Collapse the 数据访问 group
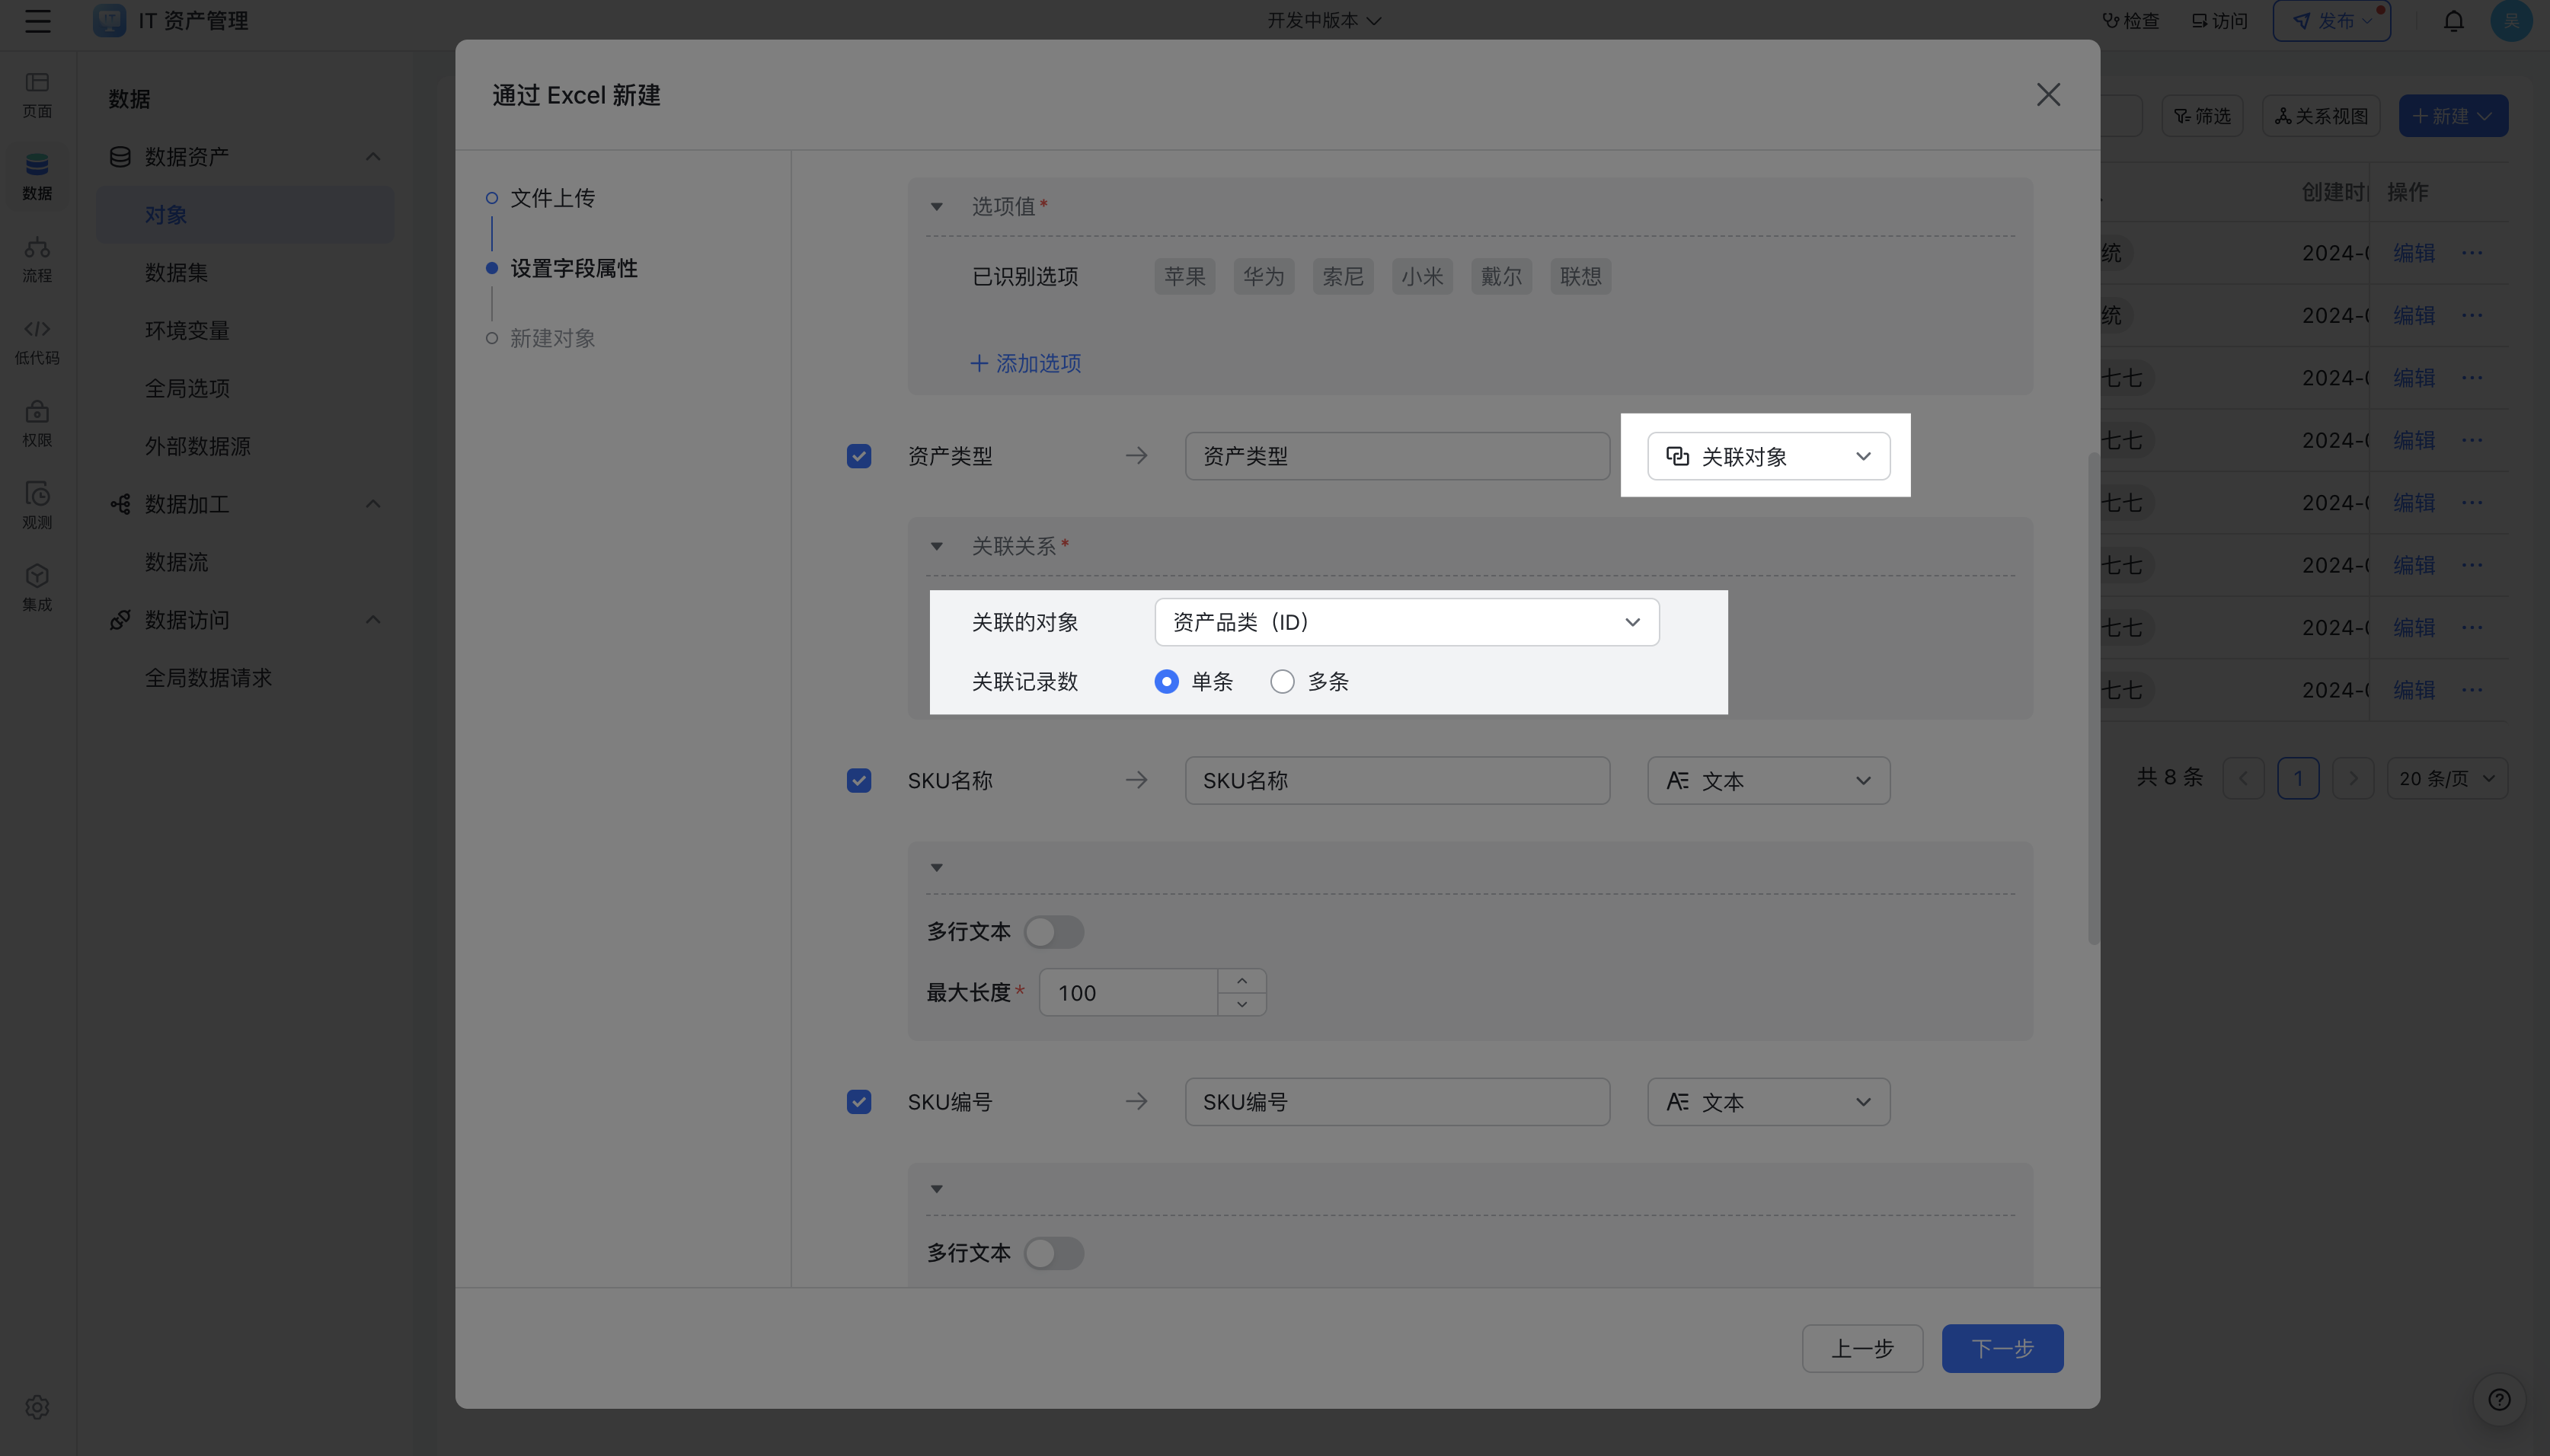The width and height of the screenshot is (2550, 1456). tap(372, 619)
